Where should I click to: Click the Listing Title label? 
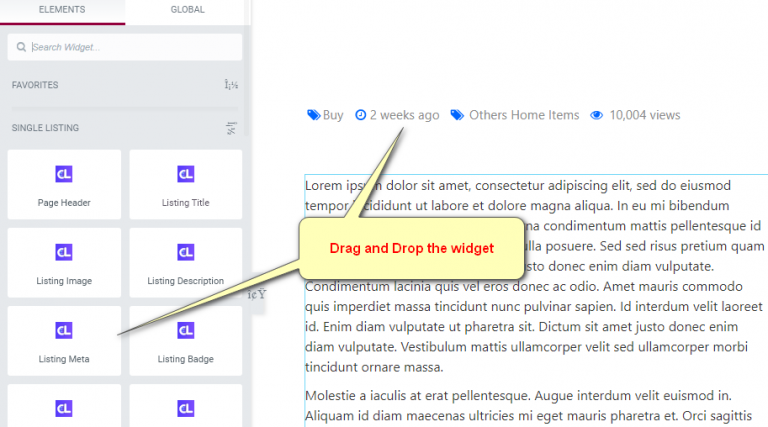[x=186, y=203]
